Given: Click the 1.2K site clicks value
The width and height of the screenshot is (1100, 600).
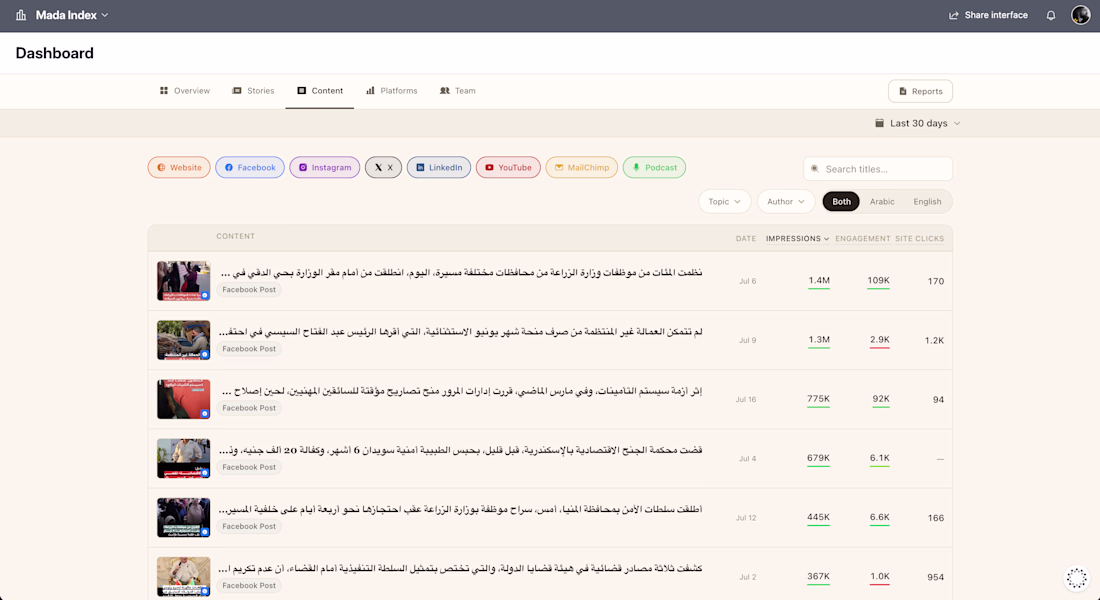Looking at the screenshot, I should click(934, 340).
